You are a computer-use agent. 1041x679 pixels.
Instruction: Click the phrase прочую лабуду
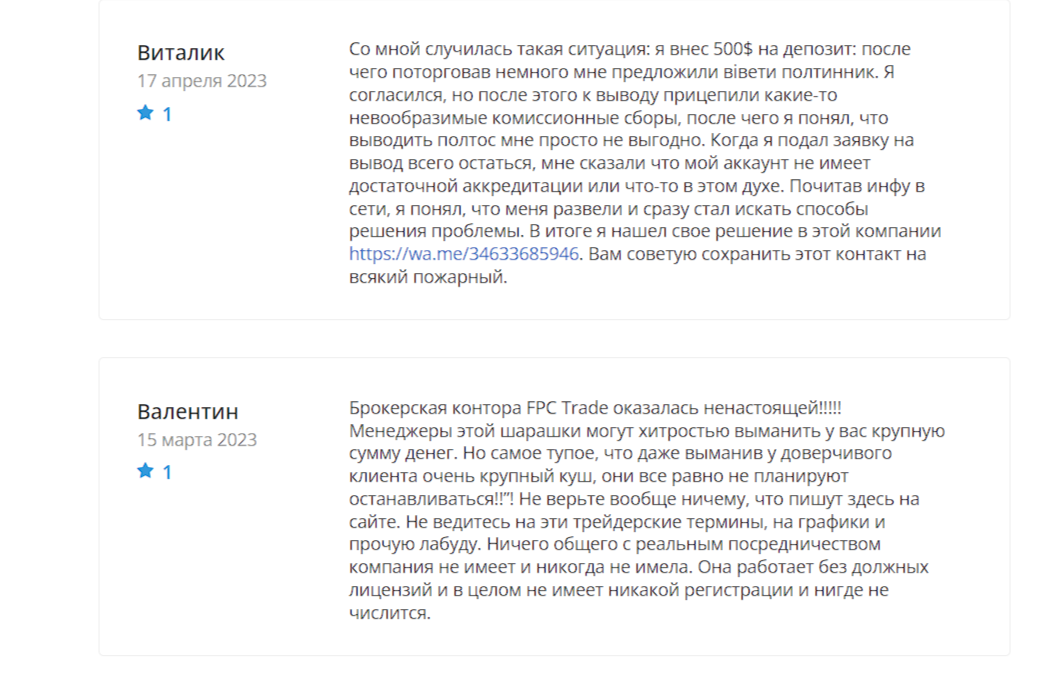[x=415, y=544]
